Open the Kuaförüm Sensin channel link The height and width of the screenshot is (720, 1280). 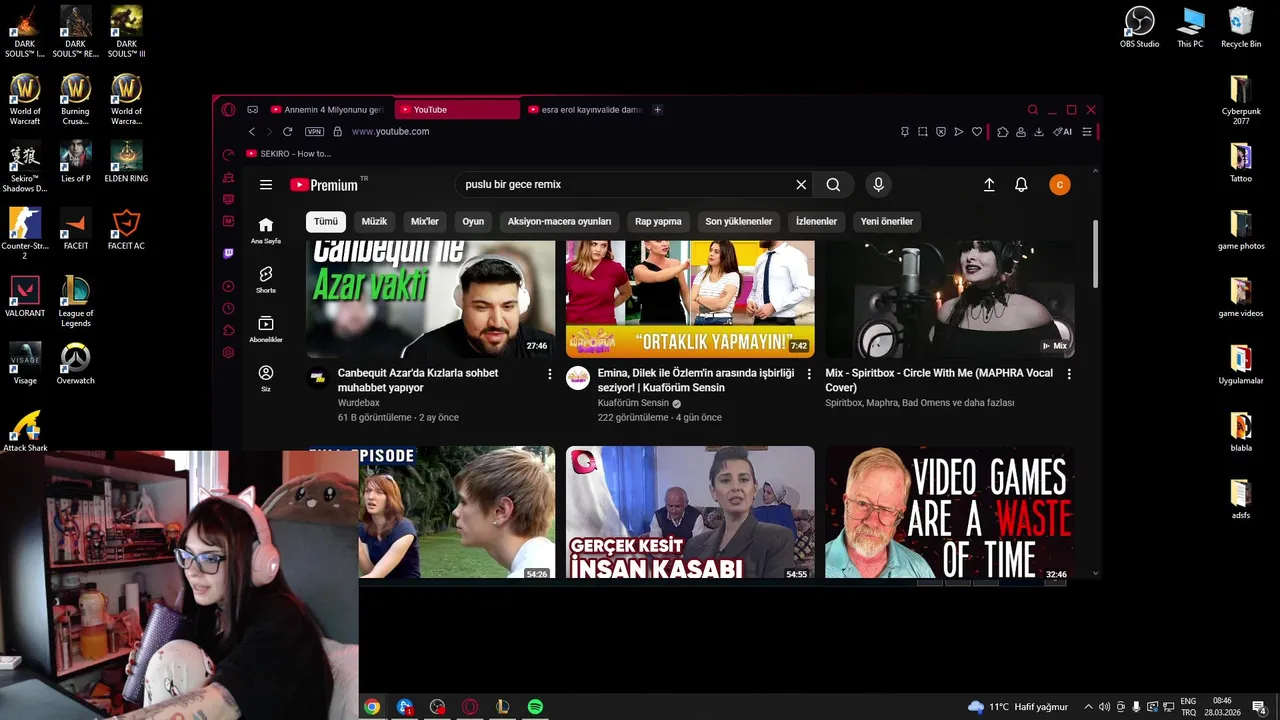[633, 403]
